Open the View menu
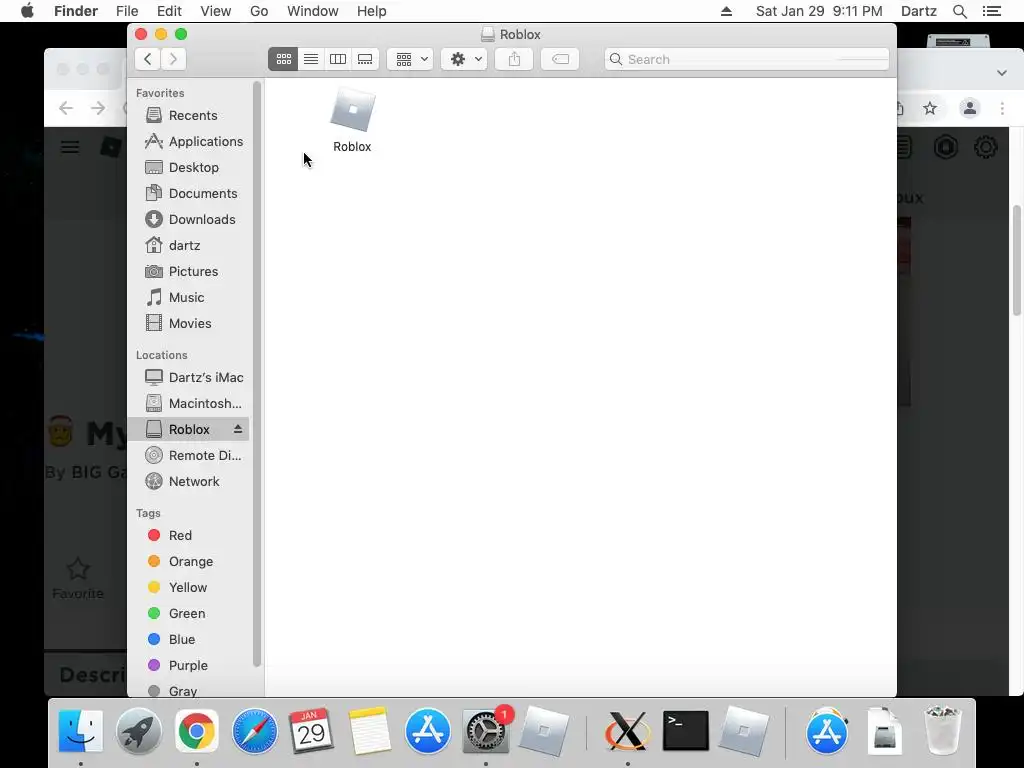The width and height of the screenshot is (1024, 768). pyautogui.click(x=216, y=11)
